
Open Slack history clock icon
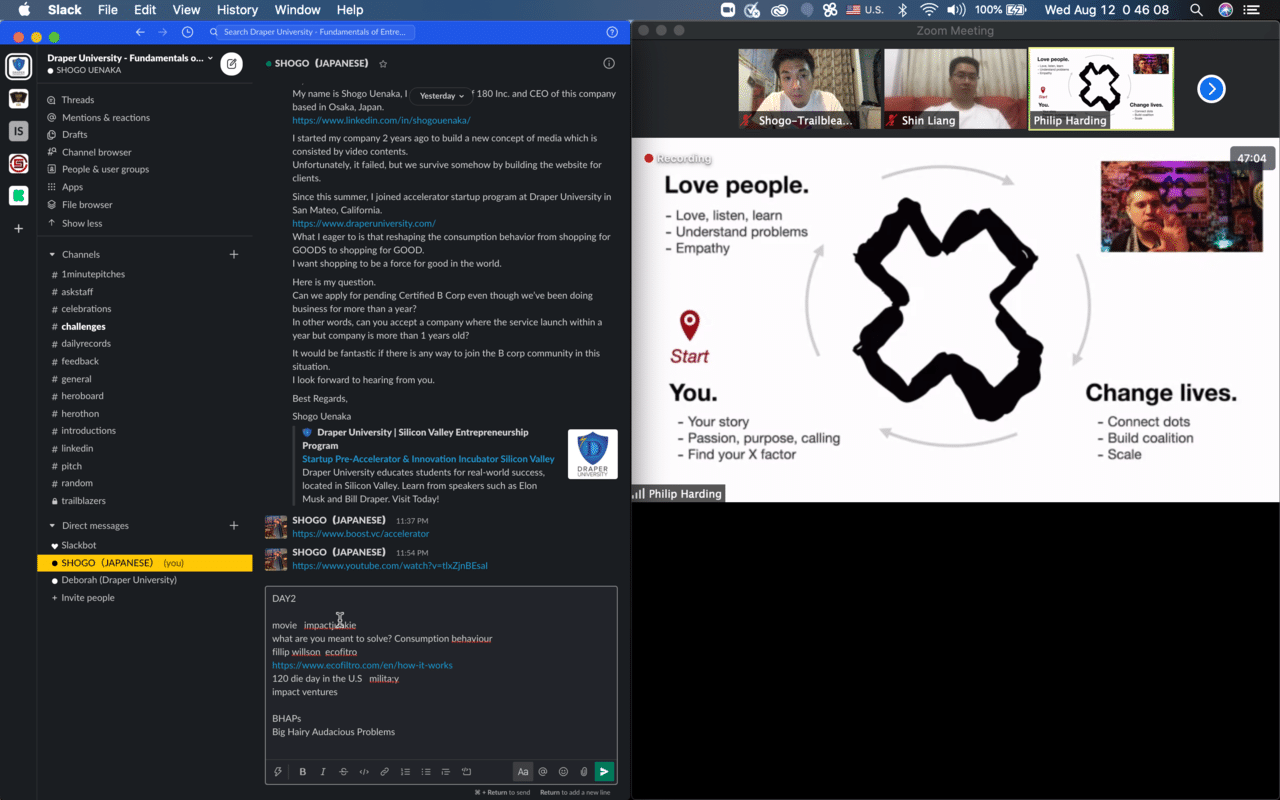coord(188,32)
